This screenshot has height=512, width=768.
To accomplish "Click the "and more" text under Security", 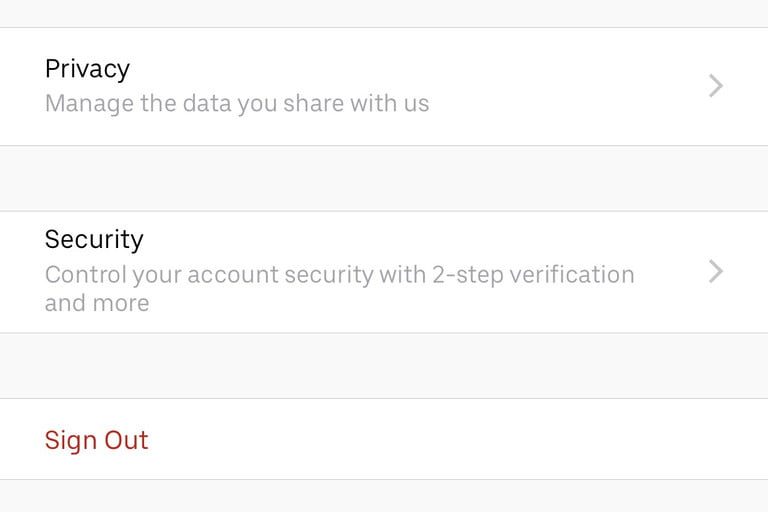I will click(x=97, y=303).
